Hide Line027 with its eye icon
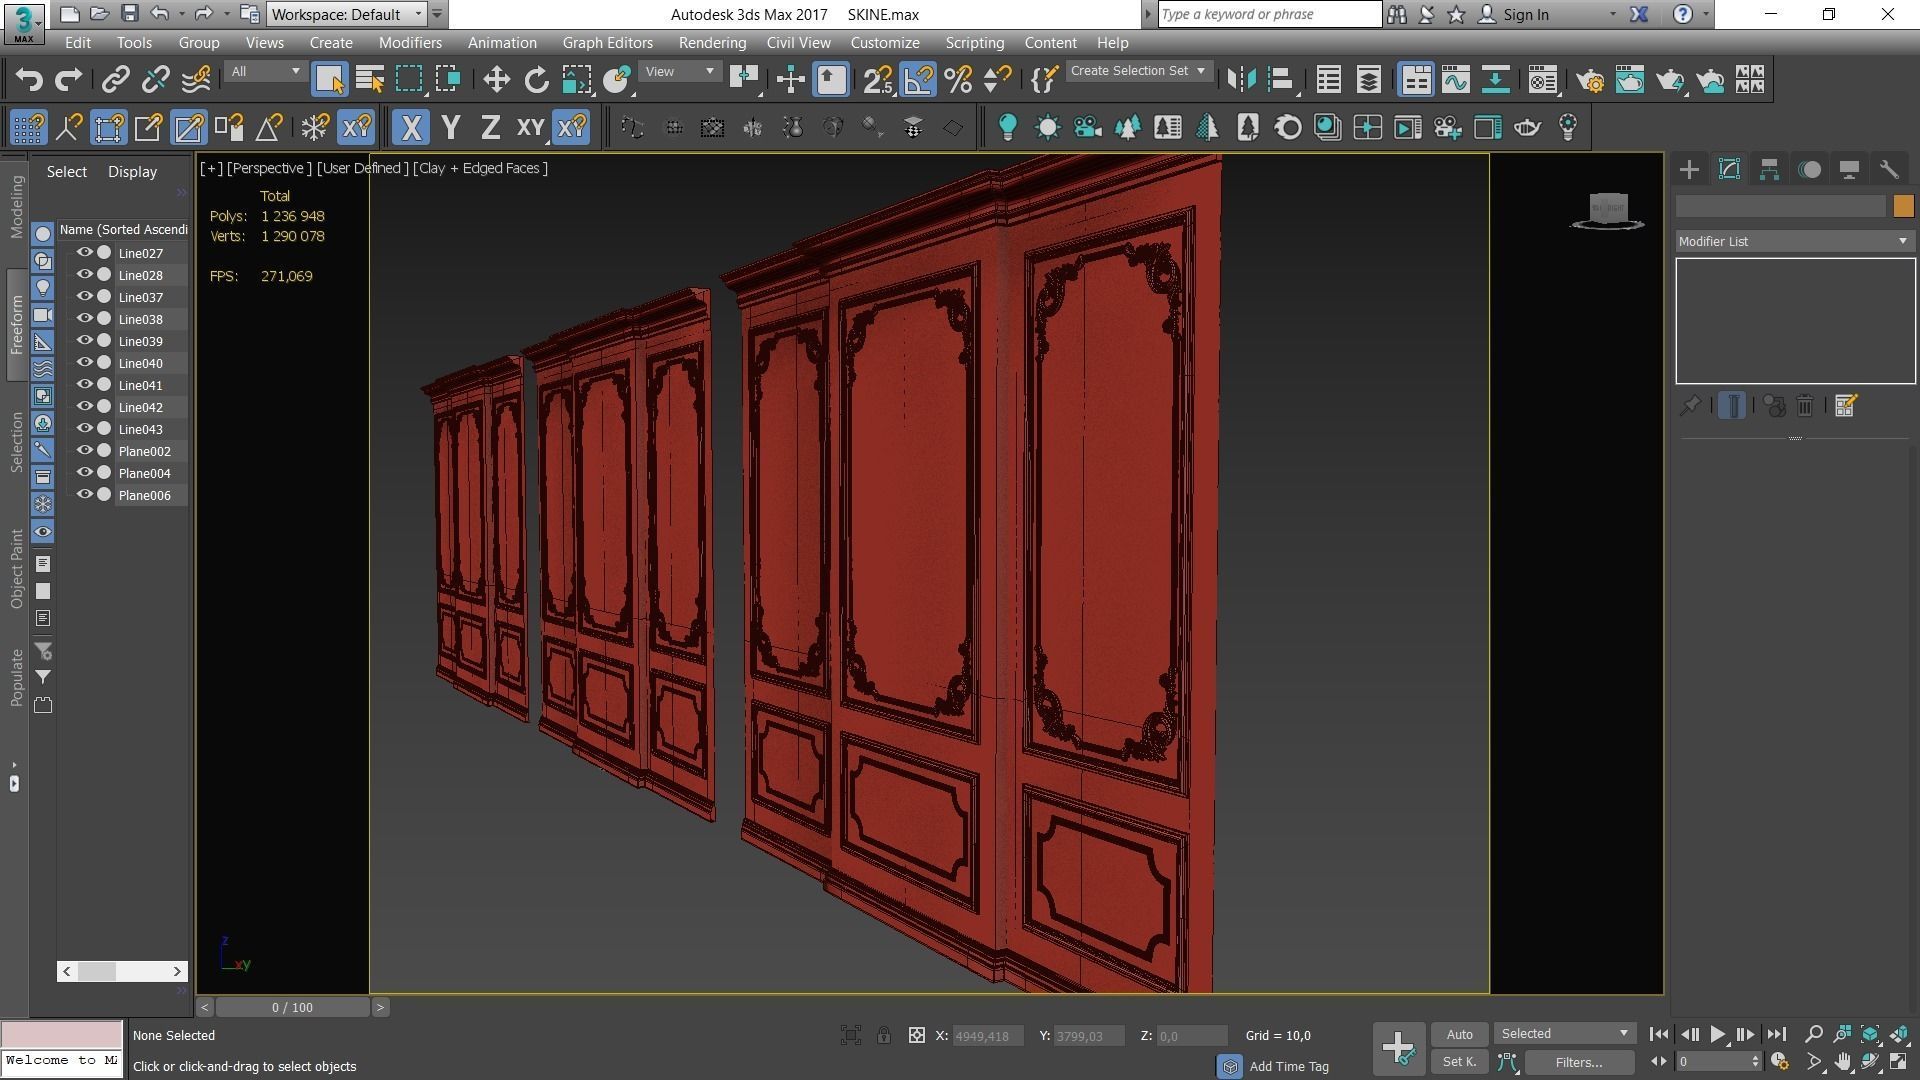Screen dimensions: 1920x1080 pos(85,253)
